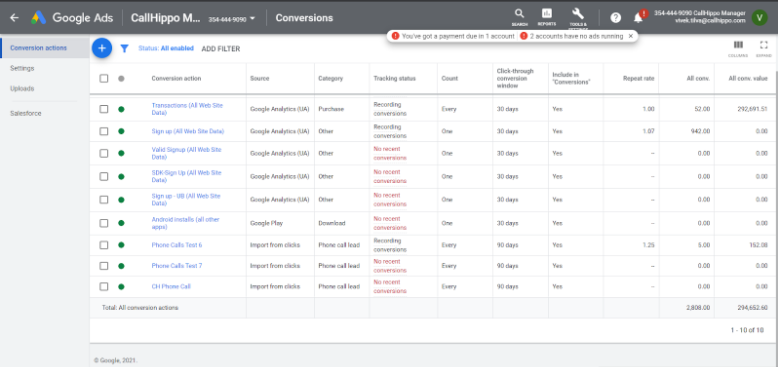This screenshot has height=367, width=778.
Task: Open the Help question mark icon
Action: 616,18
